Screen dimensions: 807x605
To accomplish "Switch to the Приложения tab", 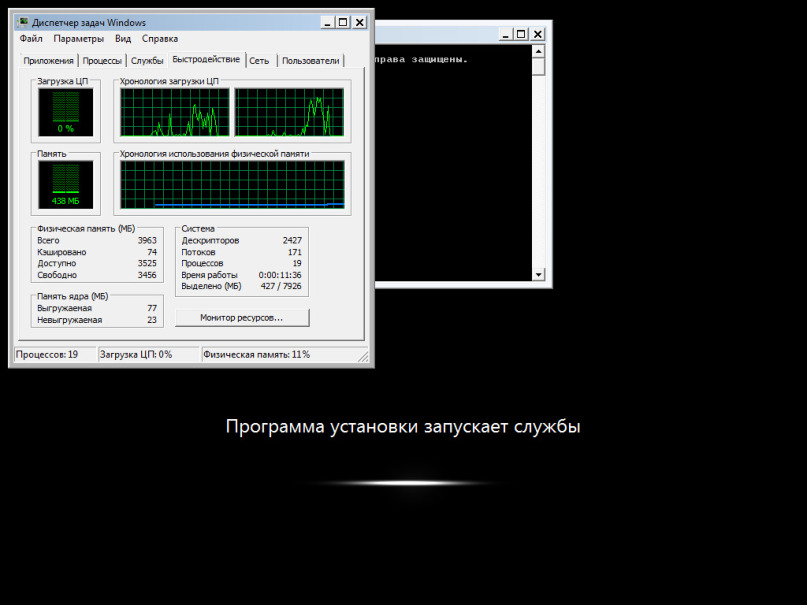I will pos(49,61).
